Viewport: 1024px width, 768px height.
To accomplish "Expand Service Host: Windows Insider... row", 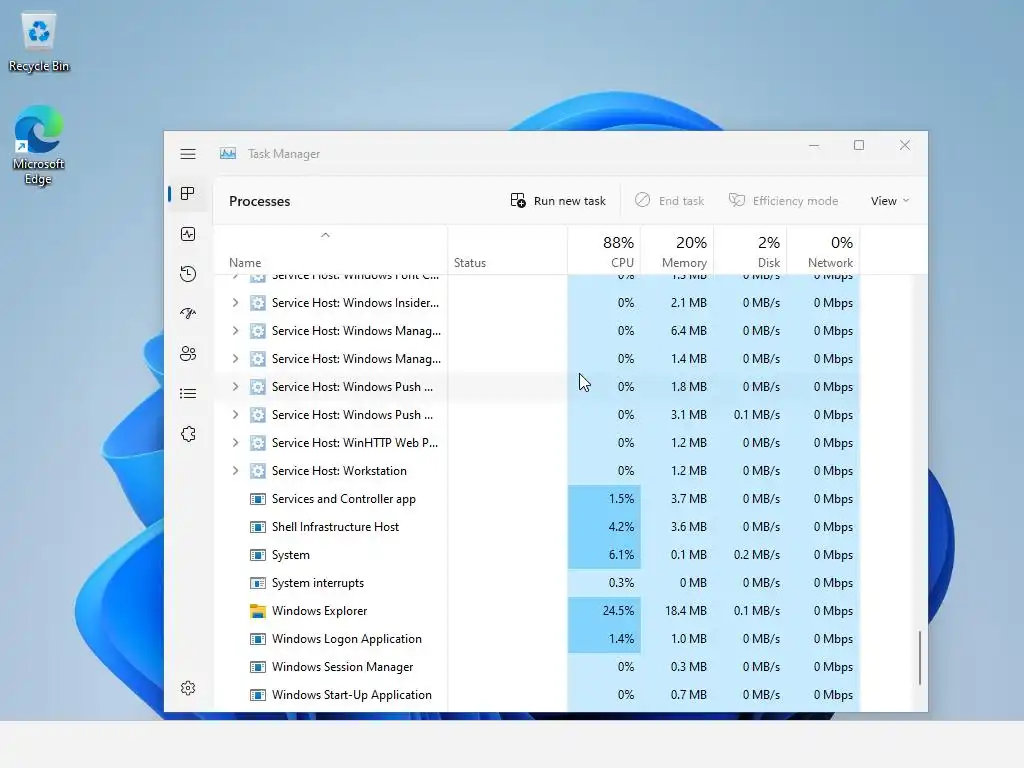I will 235,303.
